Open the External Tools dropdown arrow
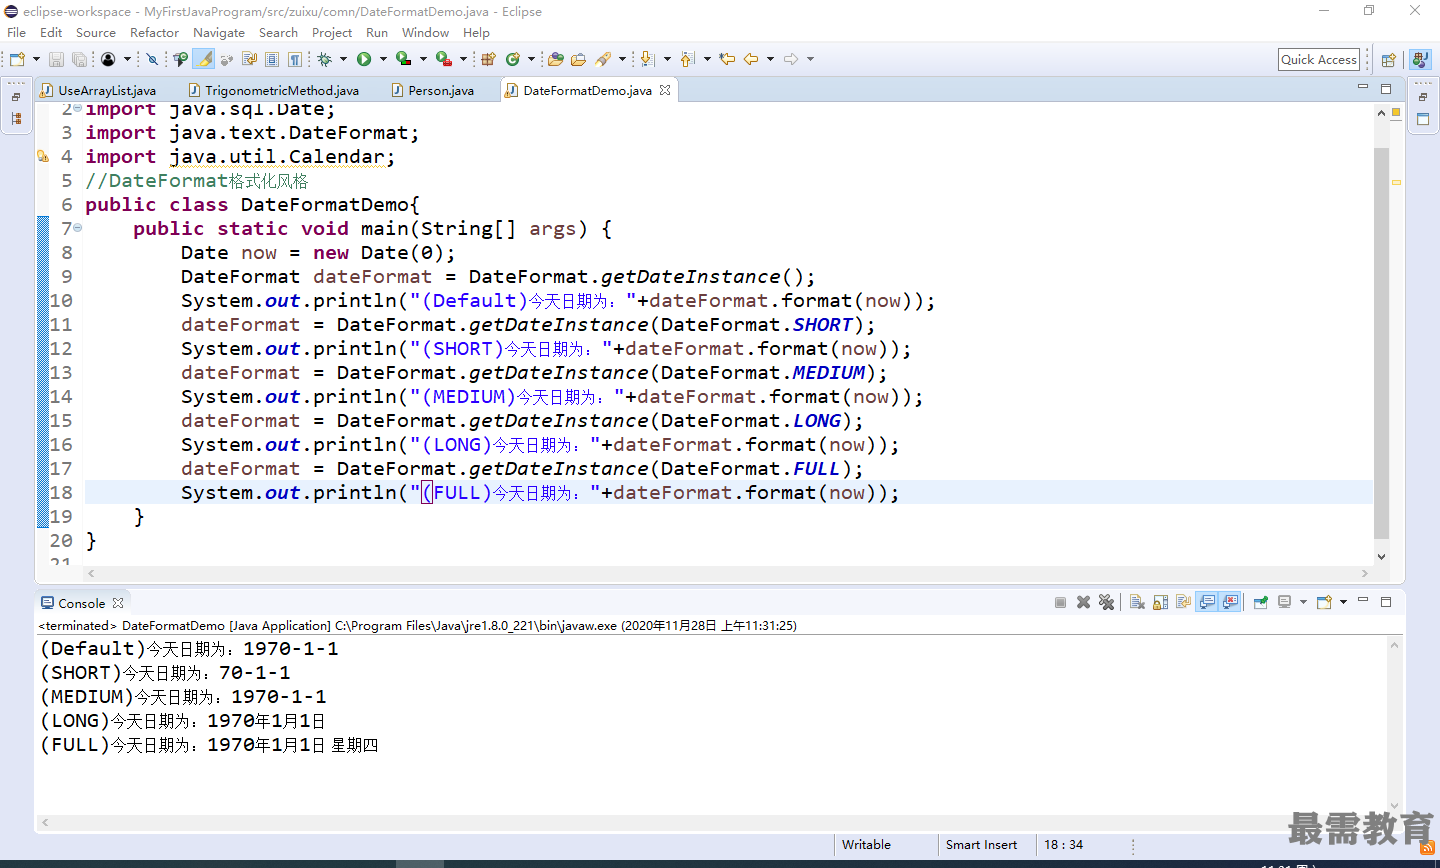Image resolution: width=1440 pixels, height=868 pixels. [x=463, y=59]
